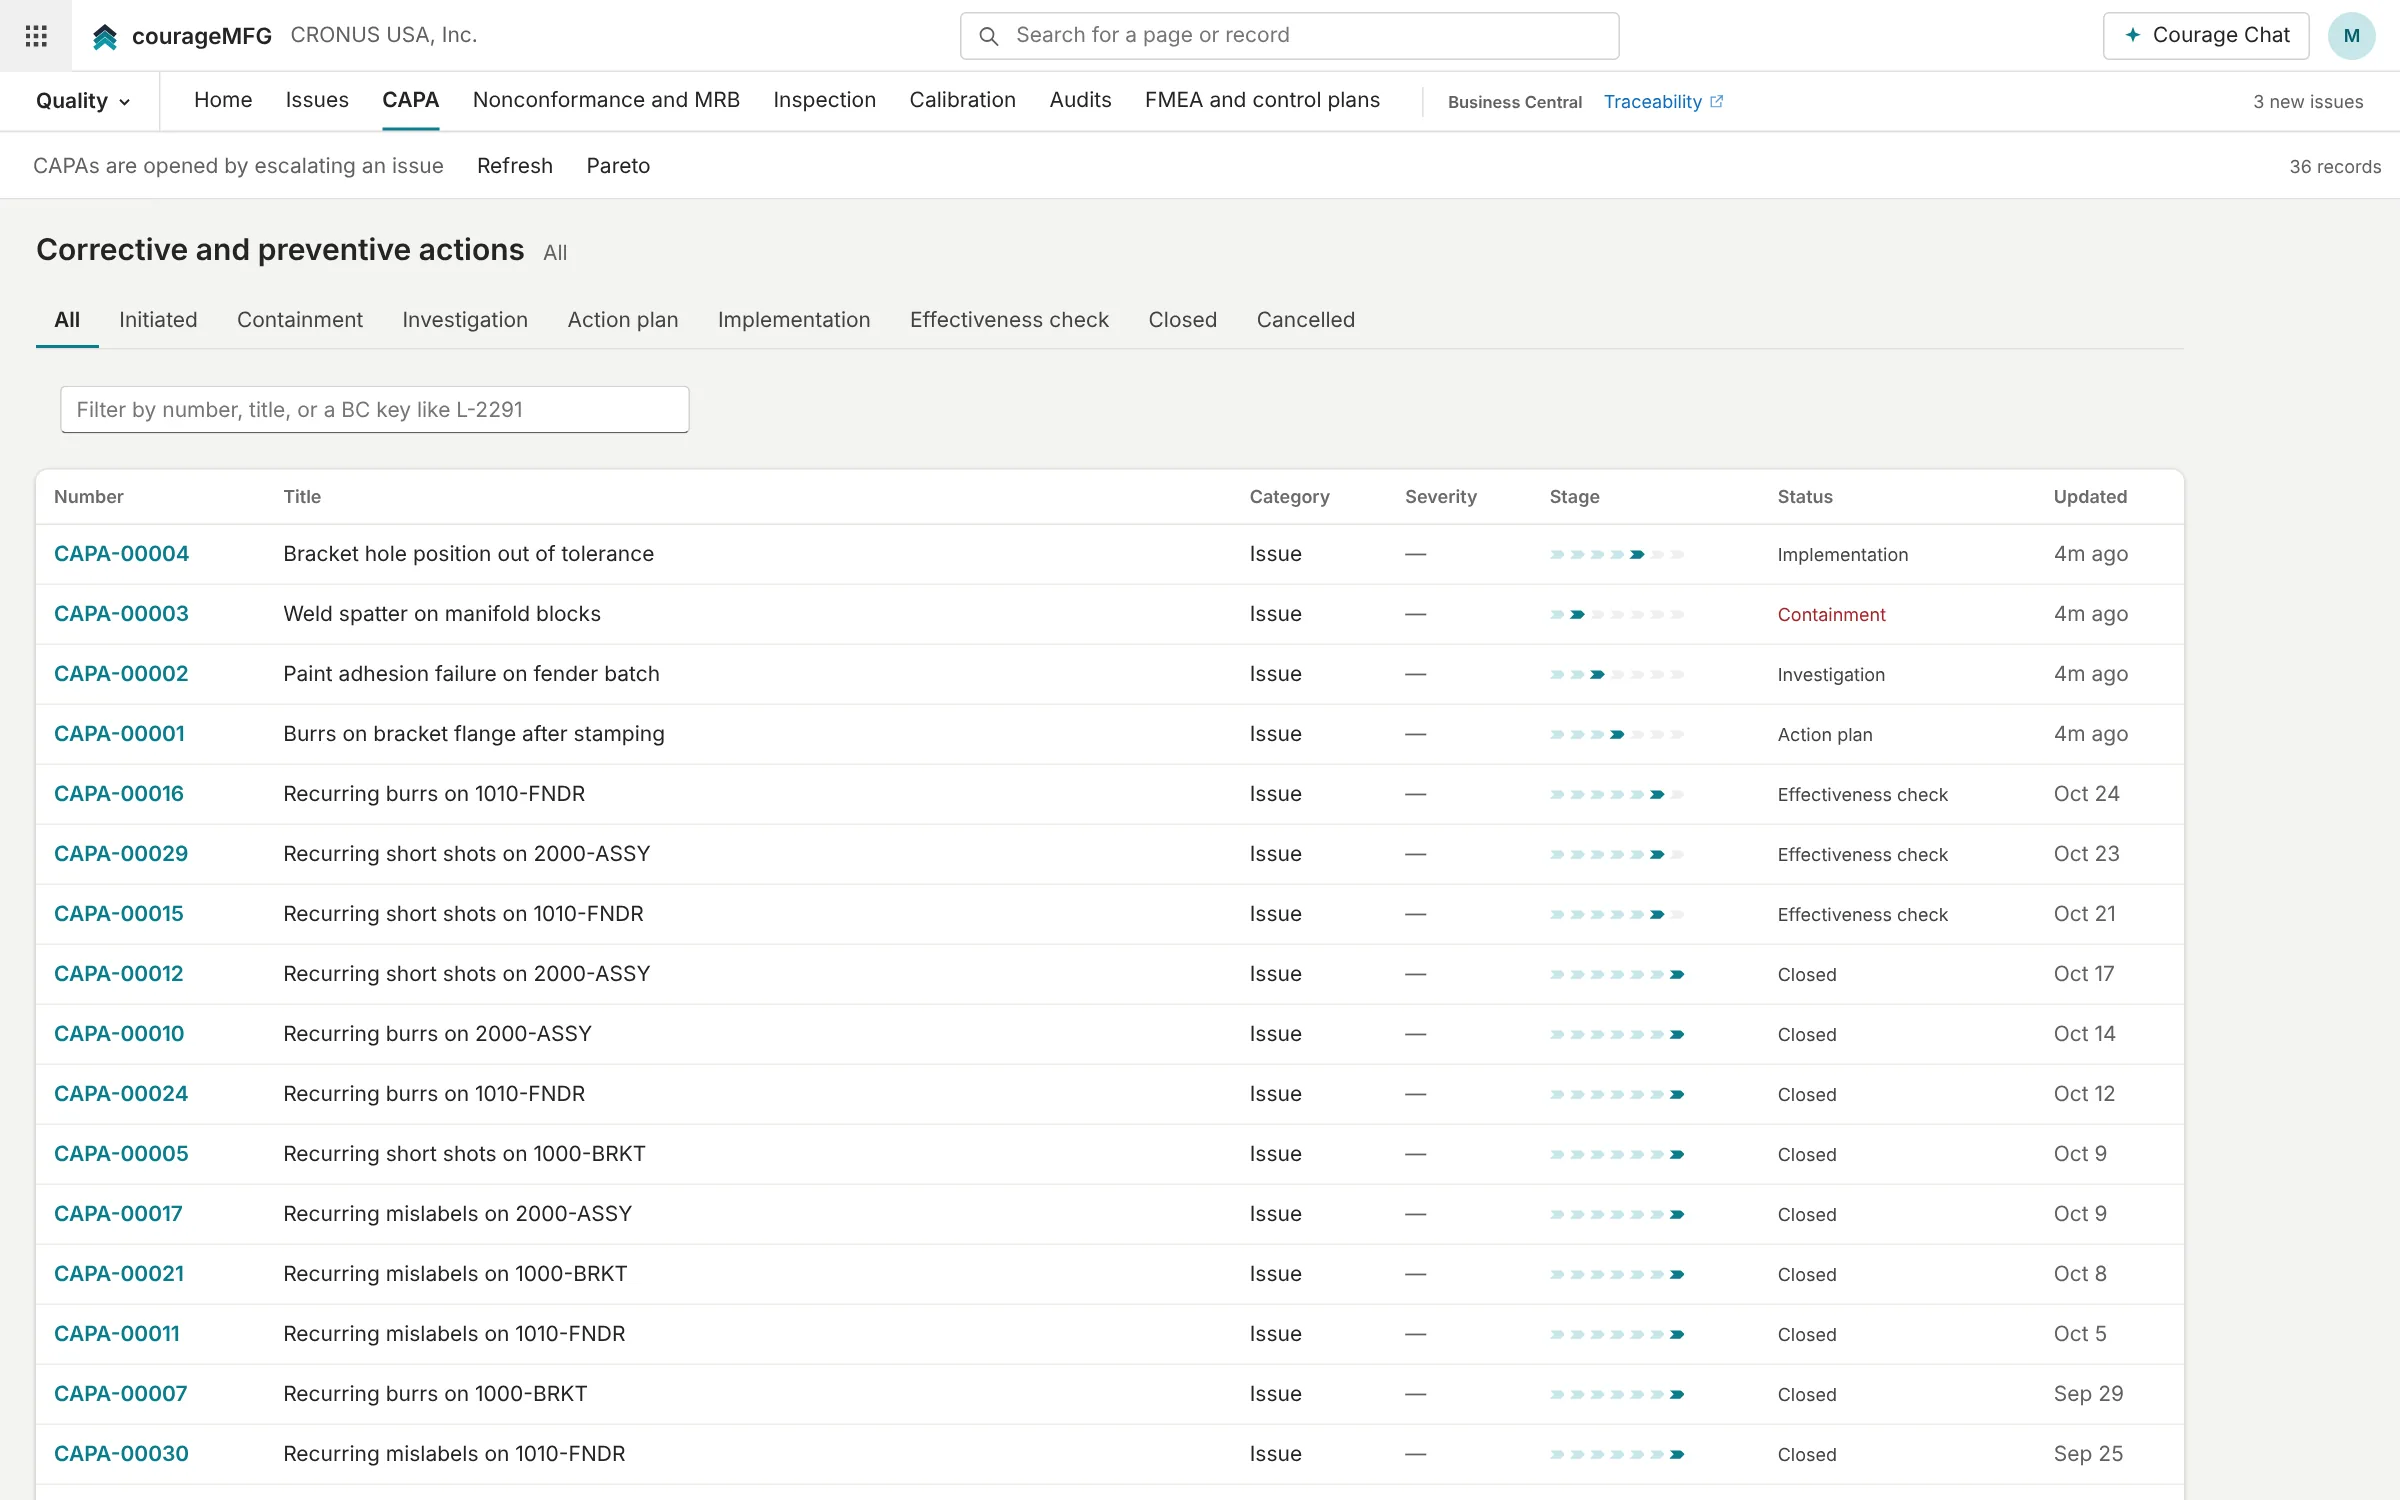
Task: Click the courageMFG logo icon
Action: point(104,37)
